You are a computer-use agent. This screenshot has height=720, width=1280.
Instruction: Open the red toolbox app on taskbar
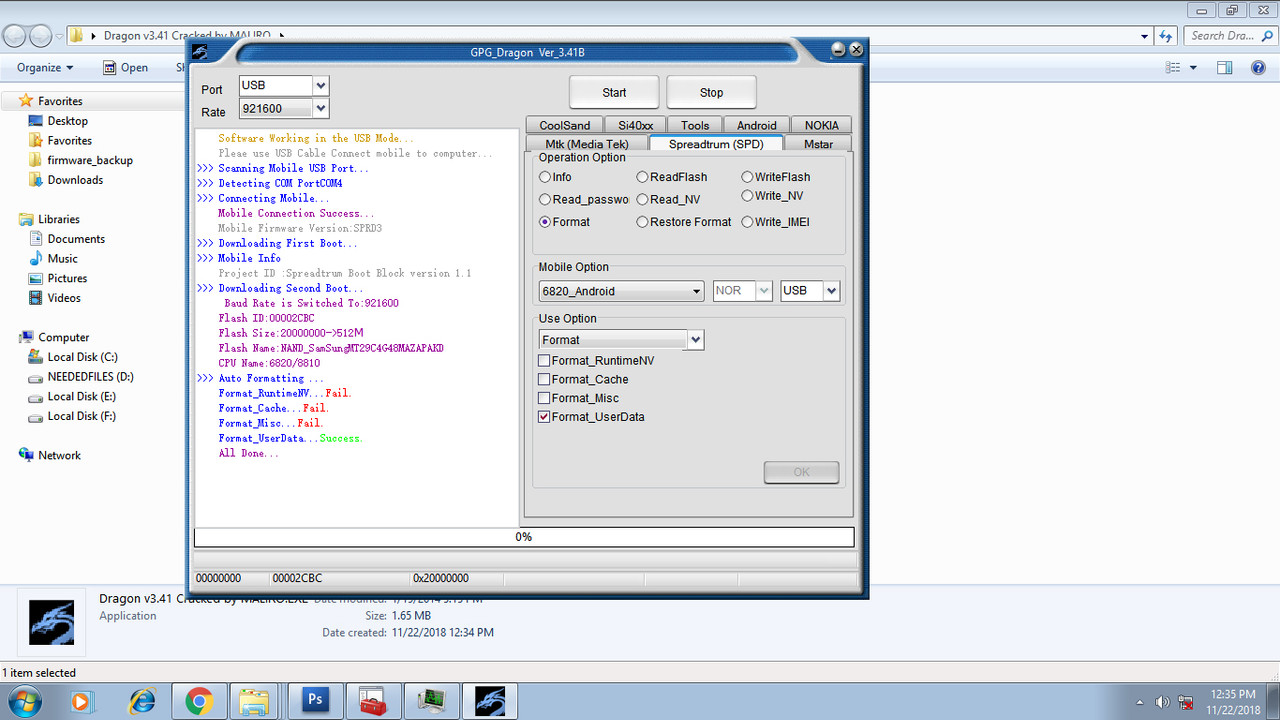(374, 700)
